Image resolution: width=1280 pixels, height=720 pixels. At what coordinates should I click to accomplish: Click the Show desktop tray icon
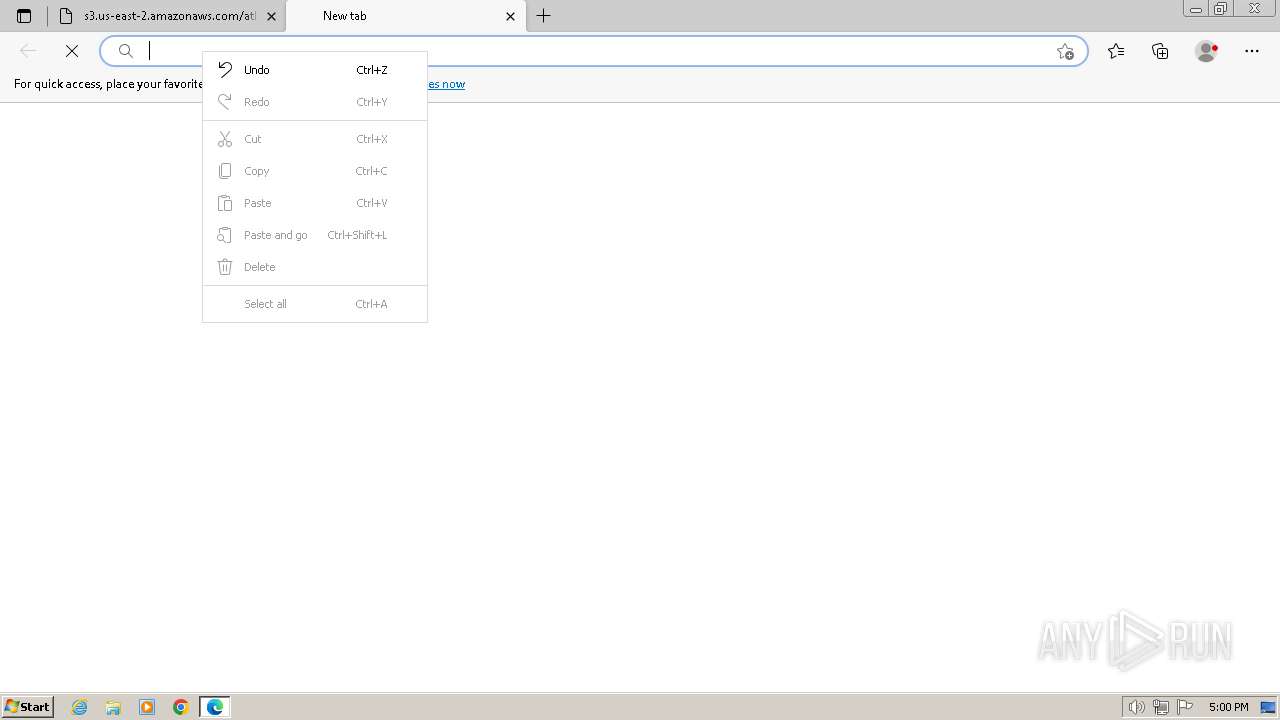click(x=1268, y=707)
